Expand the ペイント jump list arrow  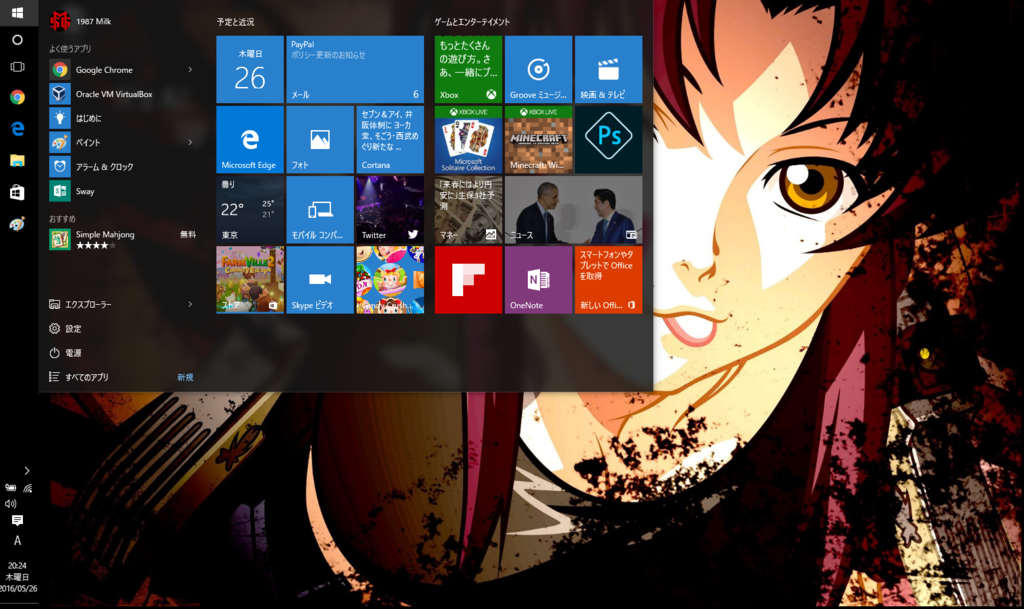click(x=190, y=142)
